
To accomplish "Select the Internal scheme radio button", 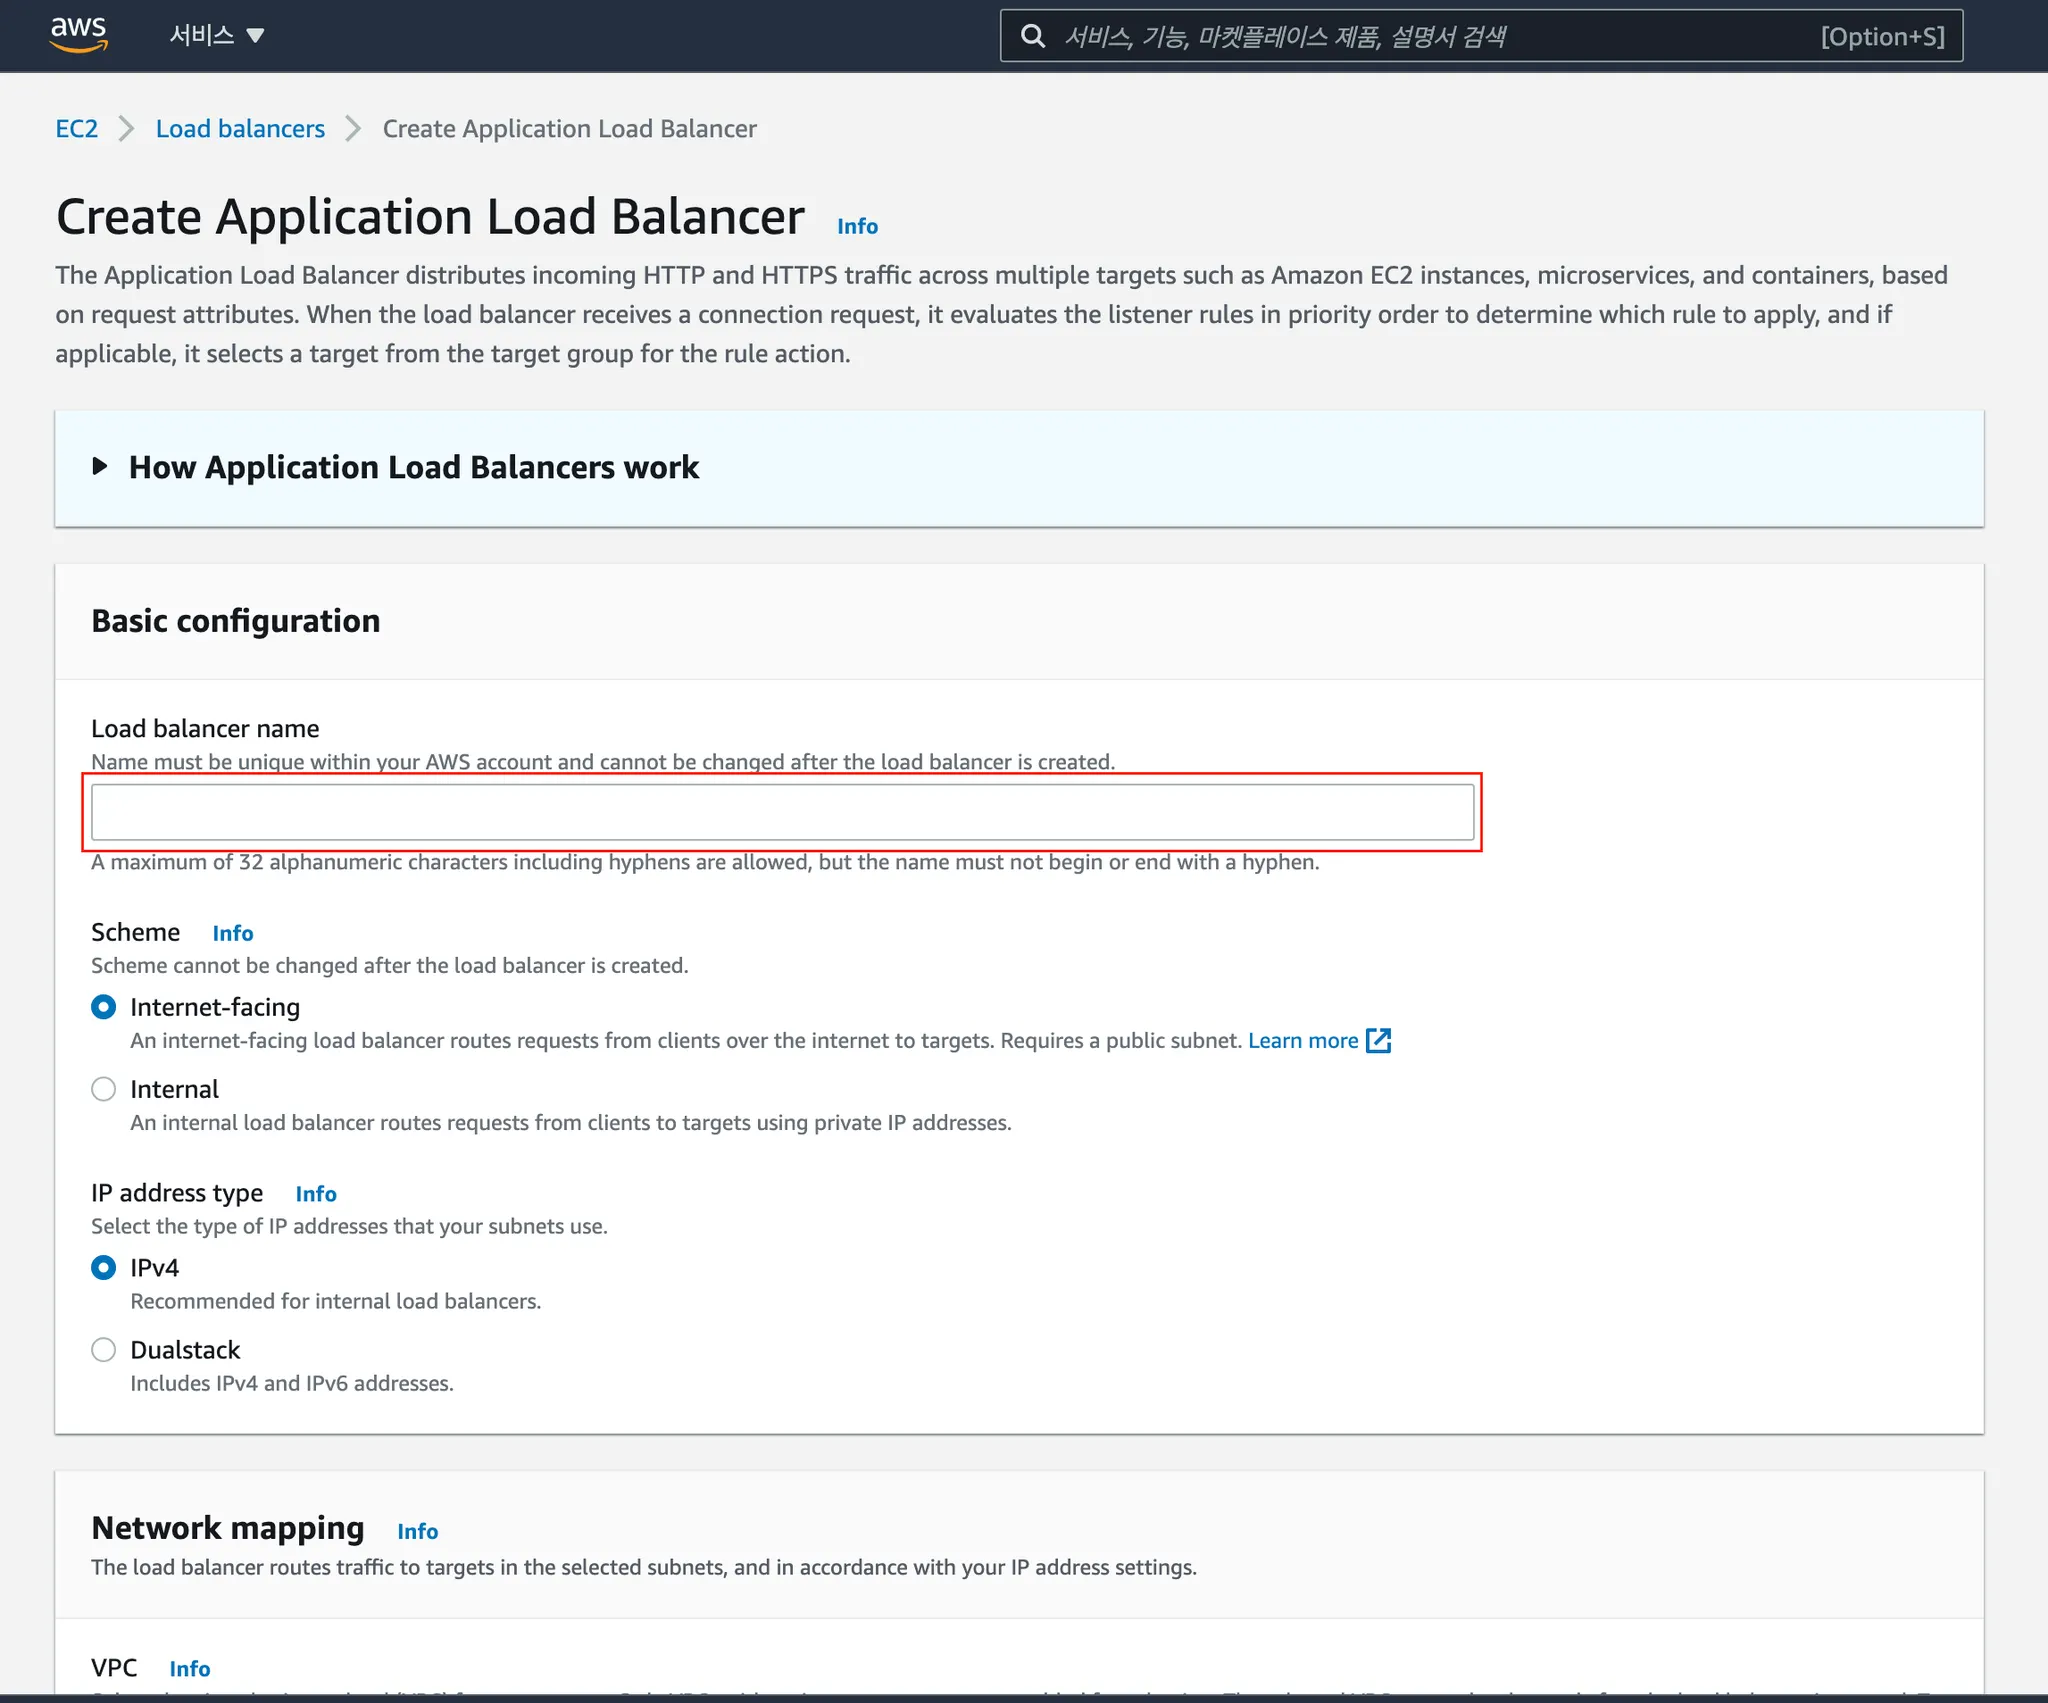I will pyautogui.click(x=104, y=1089).
